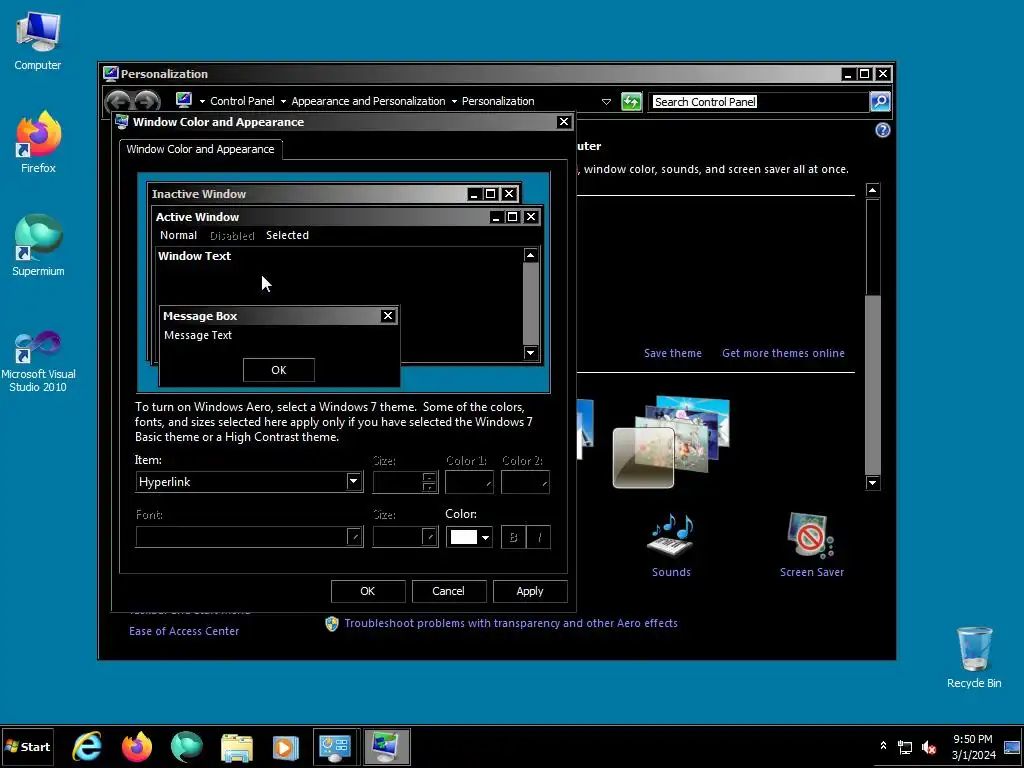Click preview scrollbar up arrow
1024x768 pixels.
(x=531, y=255)
